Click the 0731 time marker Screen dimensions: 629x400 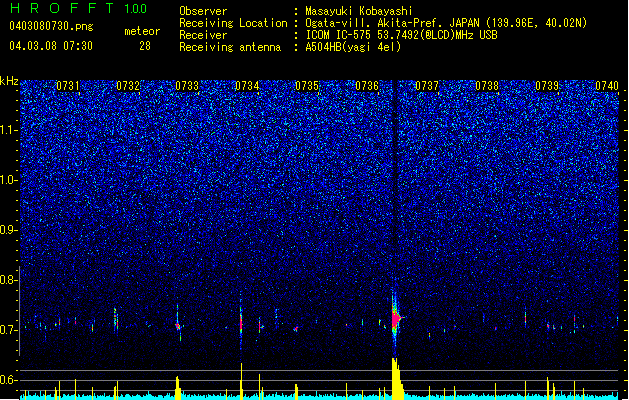tap(68, 86)
